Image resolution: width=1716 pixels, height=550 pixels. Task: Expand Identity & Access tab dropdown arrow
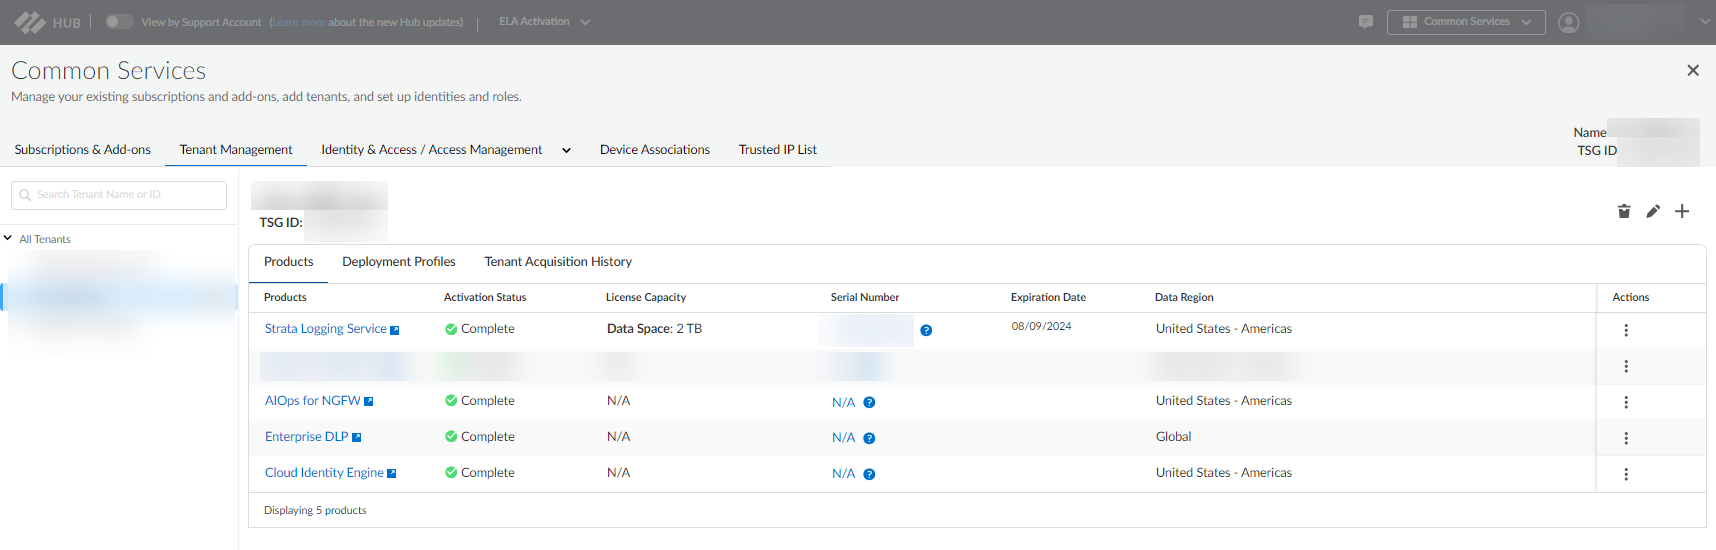(566, 150)
